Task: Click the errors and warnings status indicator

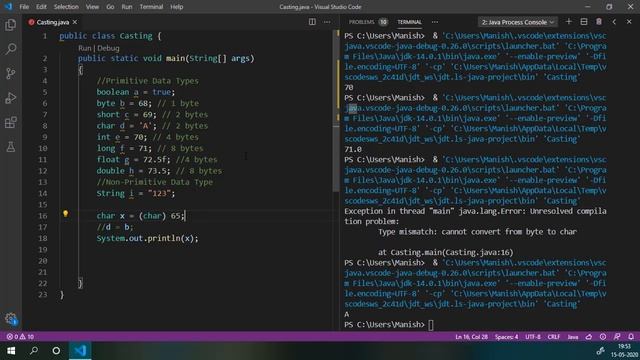Action: tap(20, 337)
